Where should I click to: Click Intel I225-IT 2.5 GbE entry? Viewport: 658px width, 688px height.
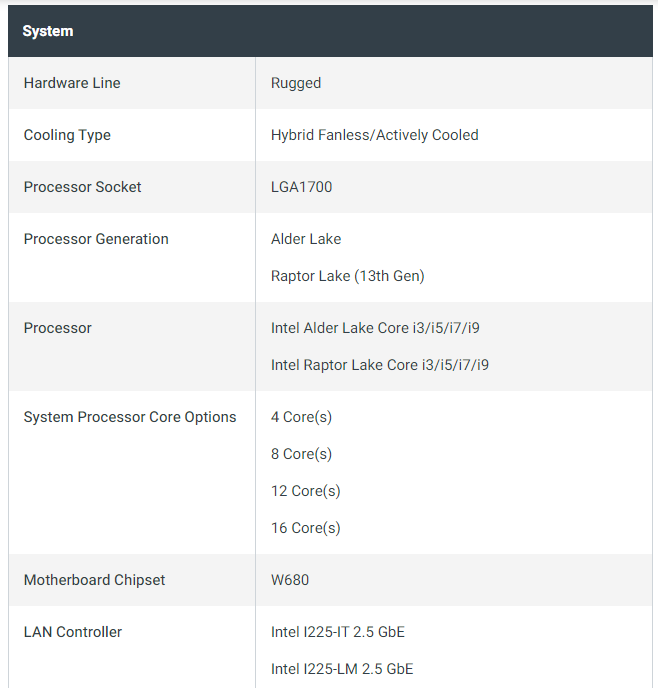[338, 632]
